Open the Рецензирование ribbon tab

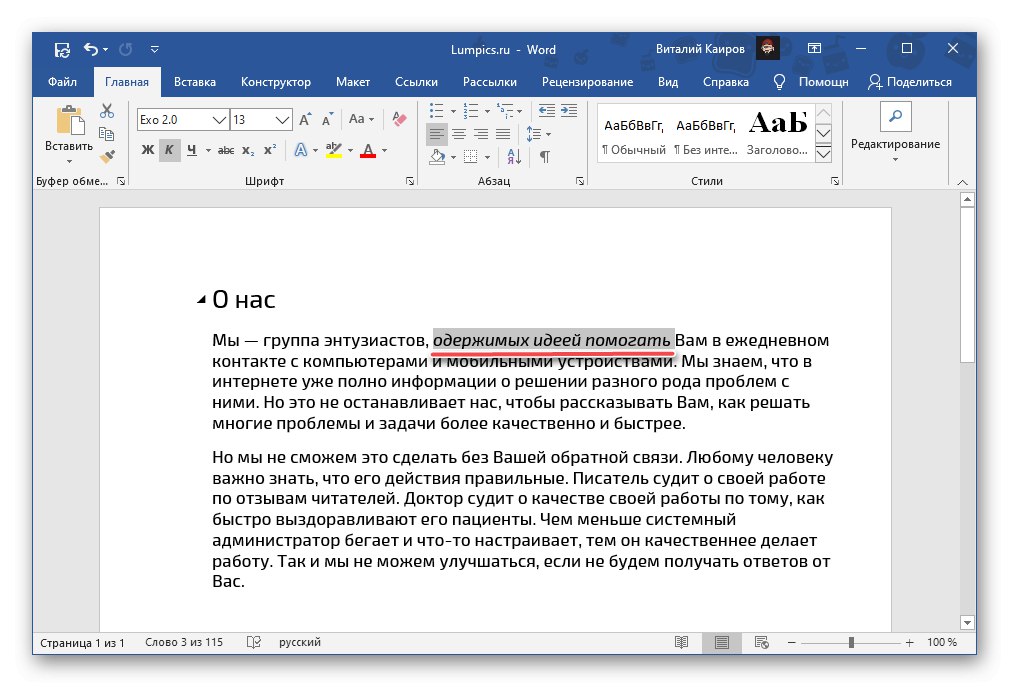(x=588, y=82)
